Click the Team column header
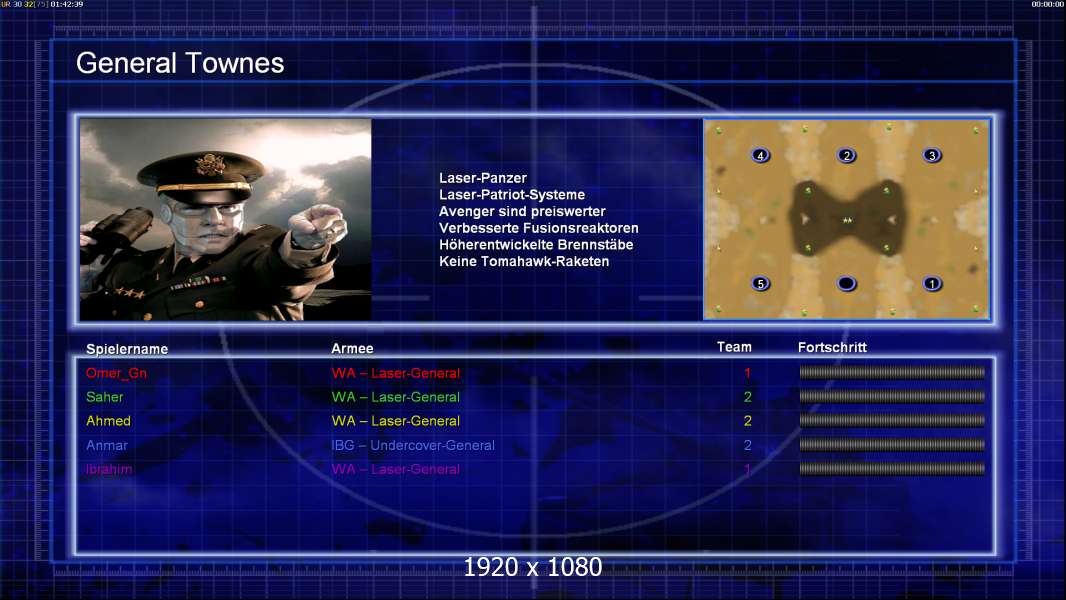 click(734, 347)
